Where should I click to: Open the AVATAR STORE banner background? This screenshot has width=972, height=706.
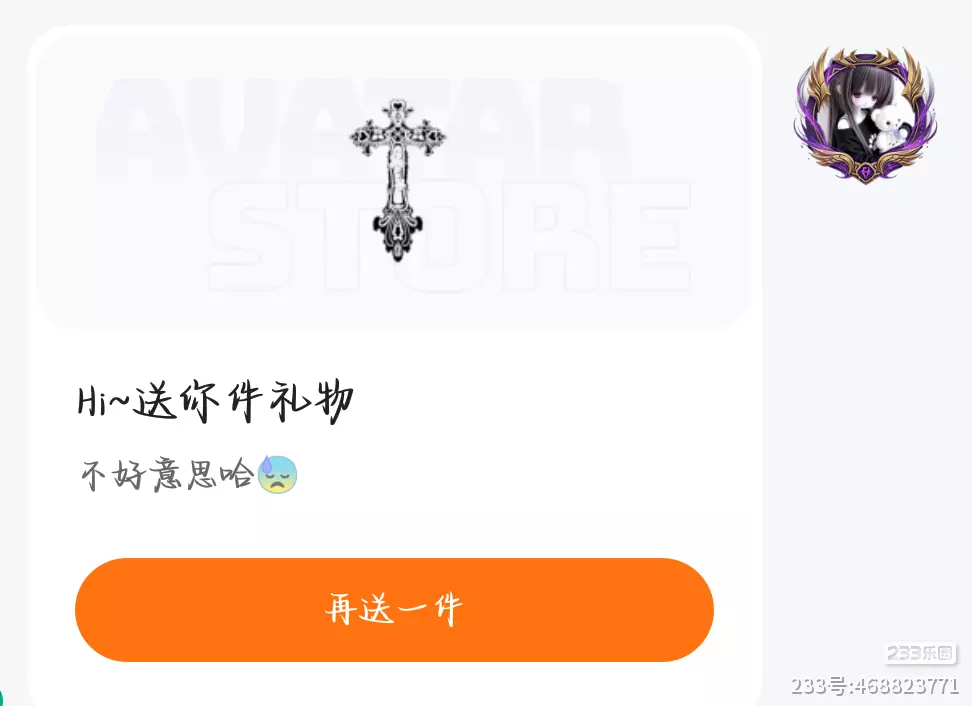394,181
